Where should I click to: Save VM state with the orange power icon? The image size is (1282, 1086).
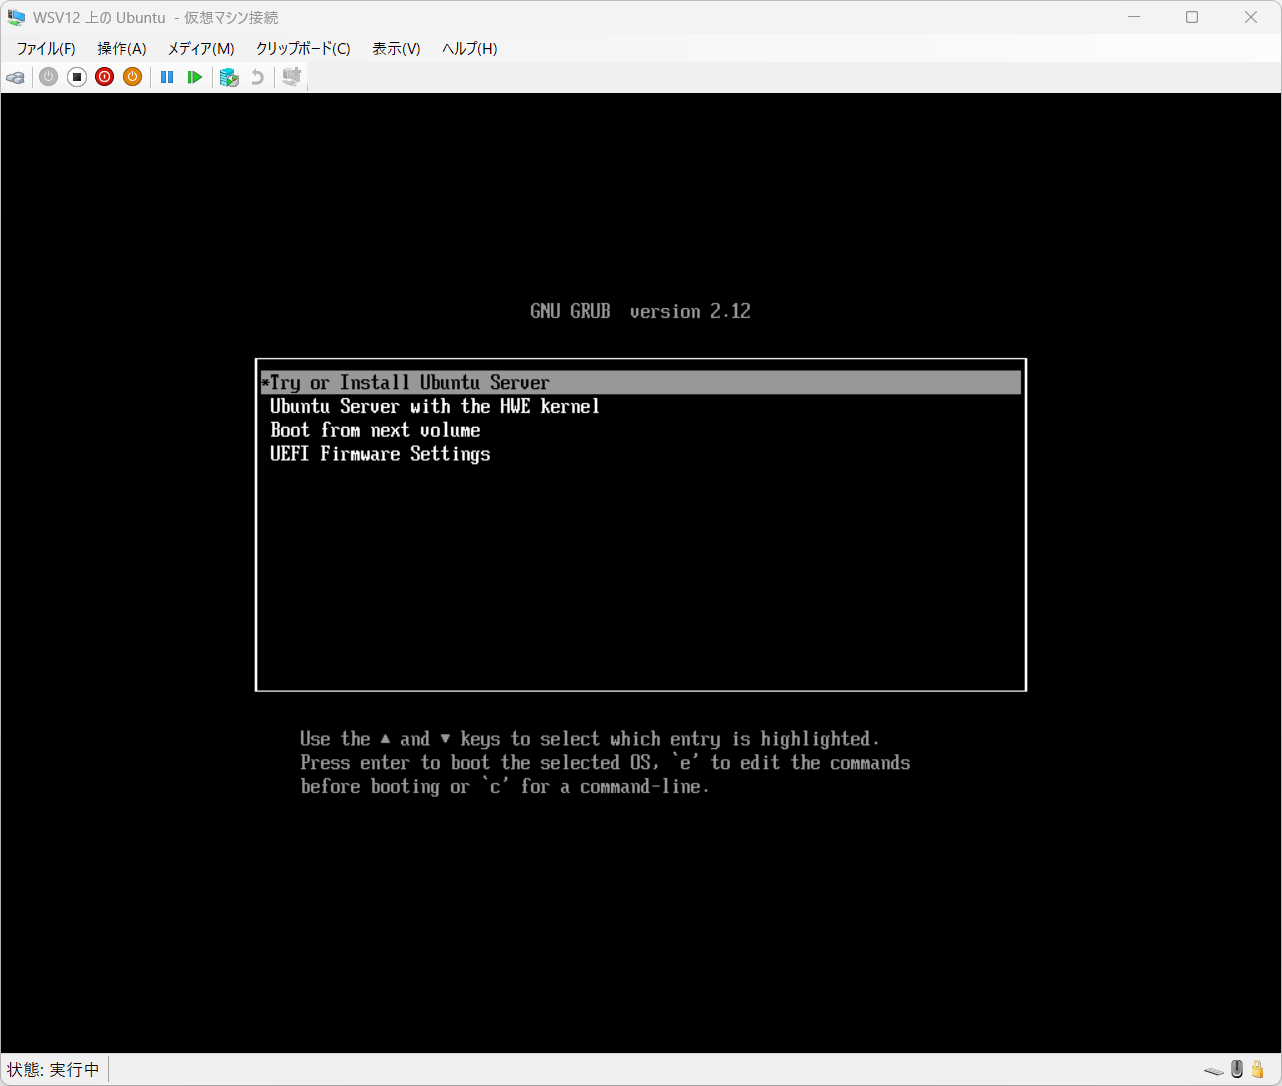[133, 77]
